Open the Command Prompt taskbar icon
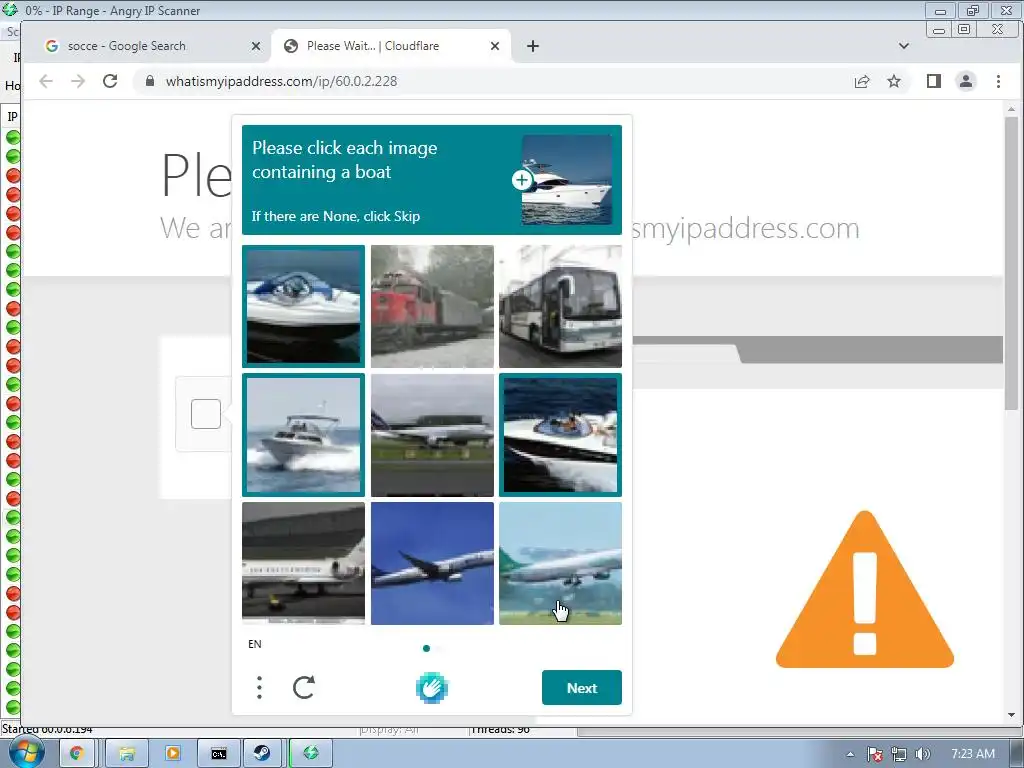This screenshot has width=1024, height=768. (x=219, y=754)
